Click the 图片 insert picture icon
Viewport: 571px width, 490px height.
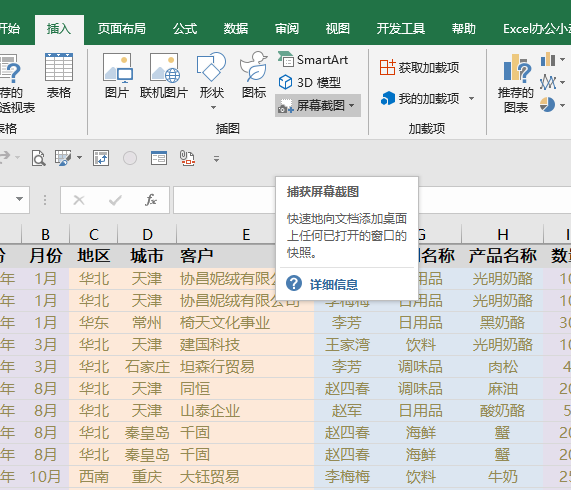pos(117,76)
